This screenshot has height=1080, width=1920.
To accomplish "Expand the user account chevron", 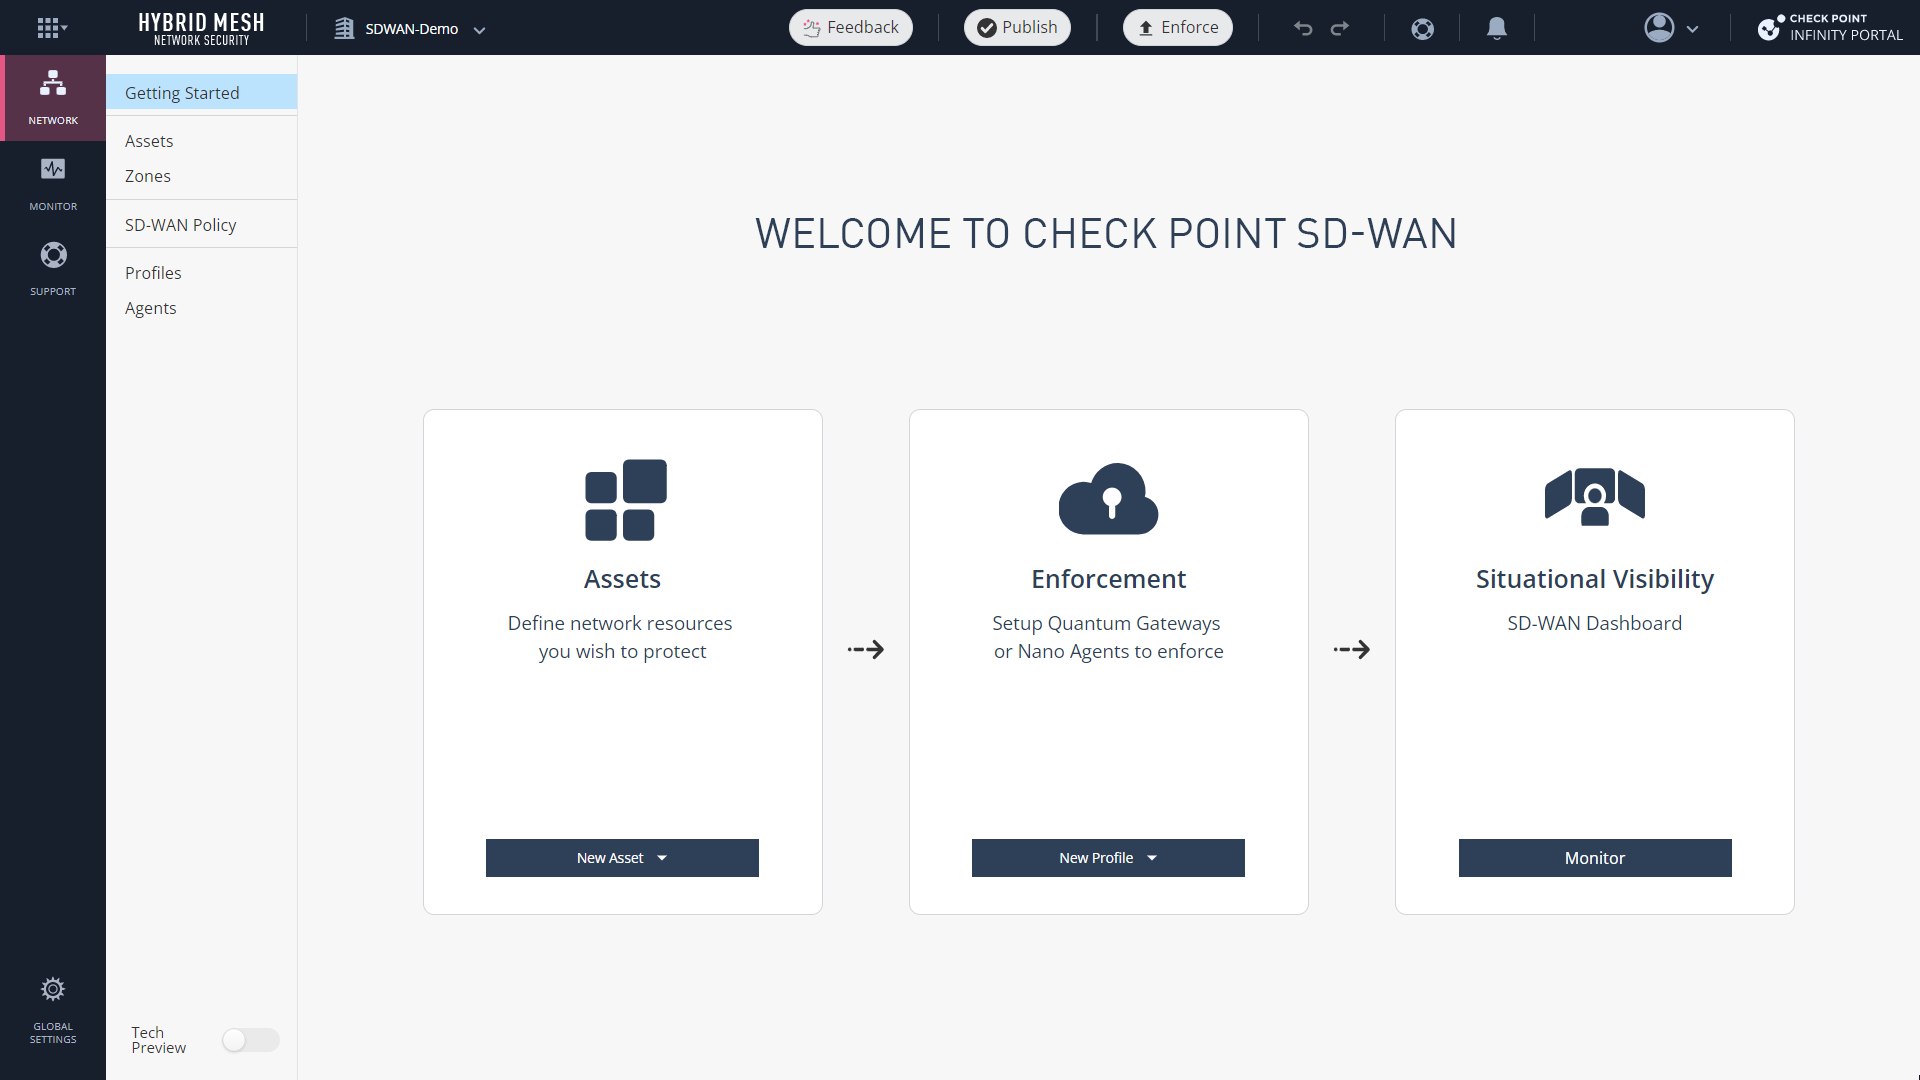I will coord(1692,29).
